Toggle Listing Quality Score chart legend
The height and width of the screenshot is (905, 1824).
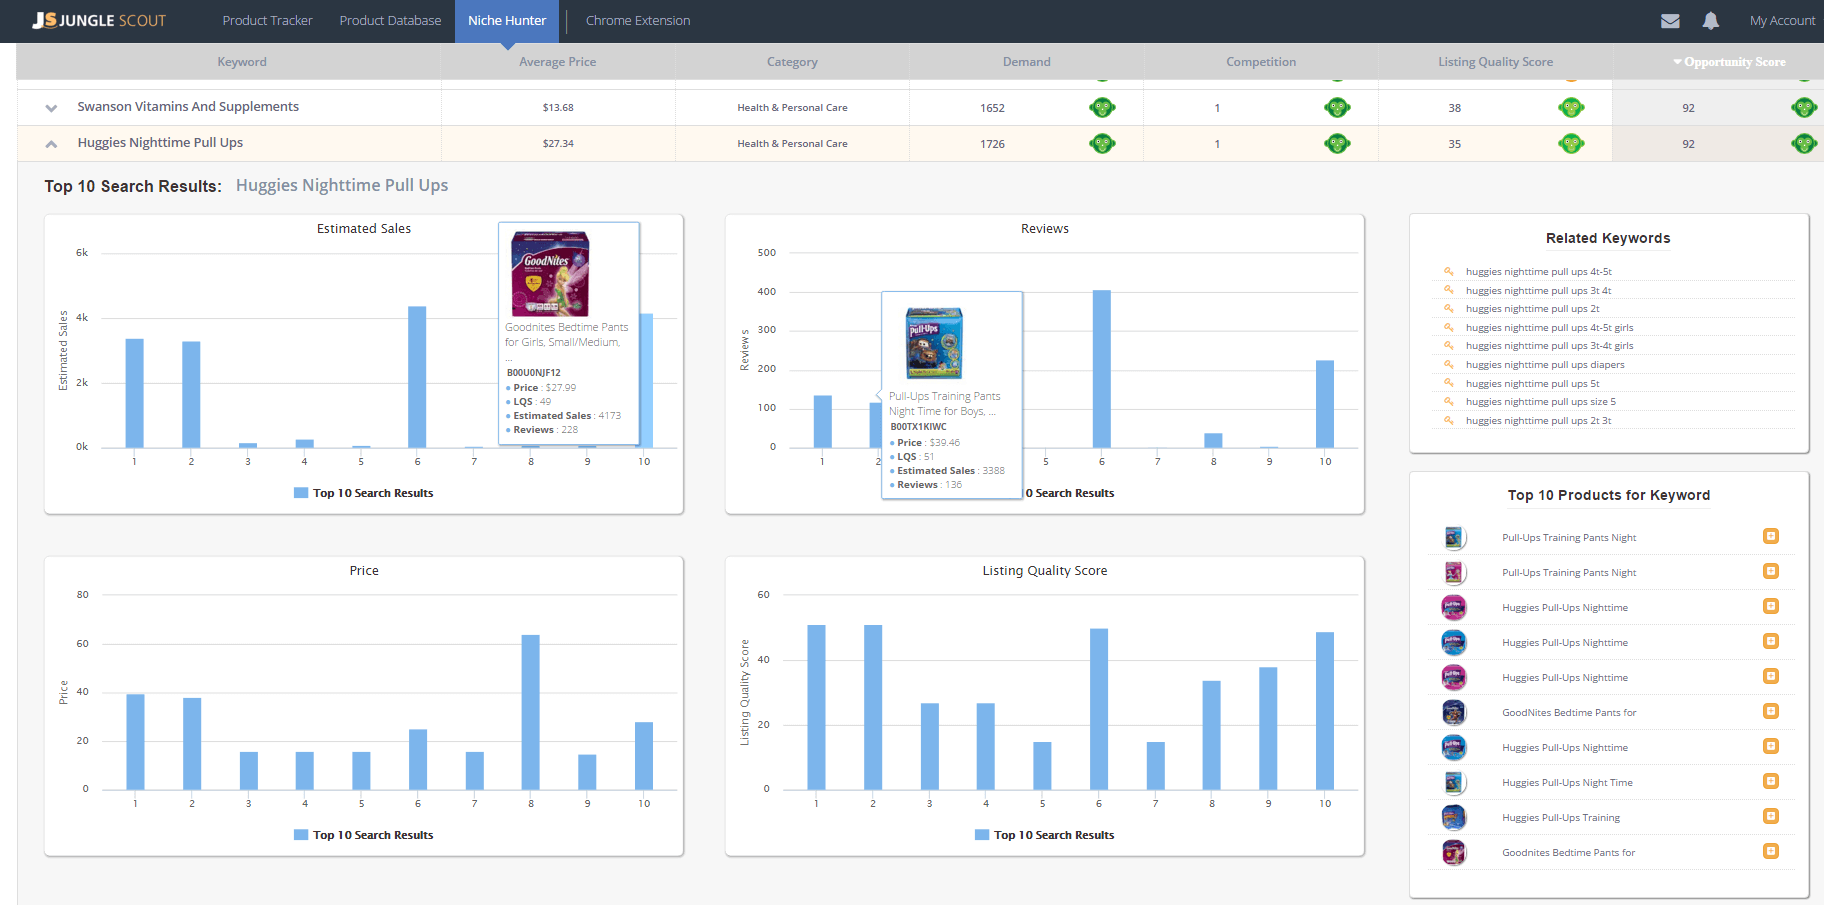click(1045, 835)
